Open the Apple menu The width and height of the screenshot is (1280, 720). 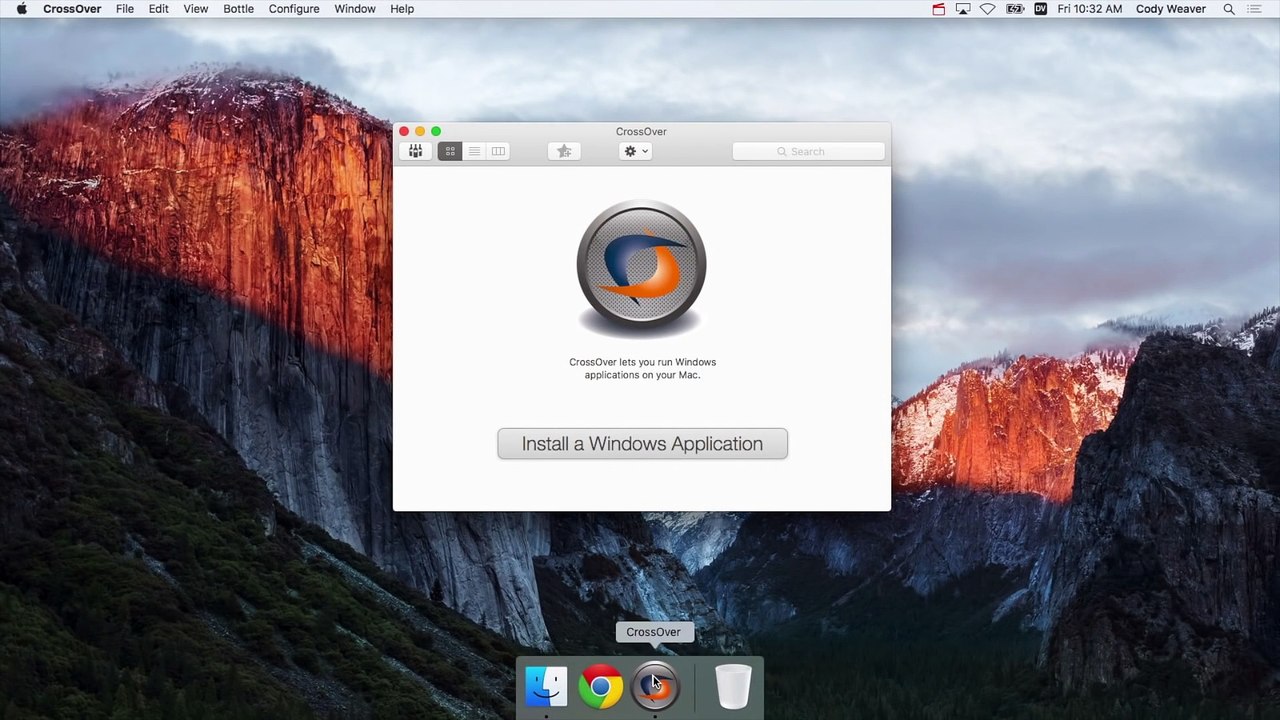tap(21, 9)
